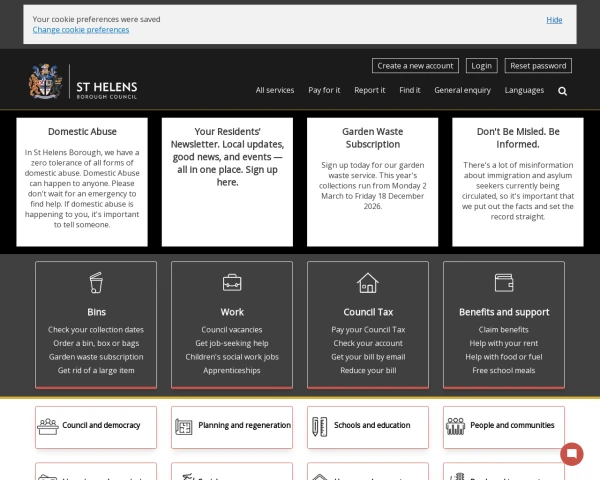The image size is (600, 480).
Task: Open the chat bubble widget
Action: coord(572,454)
